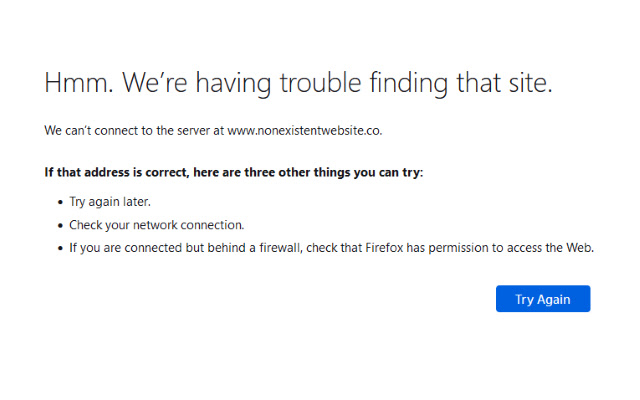The height and width of the screenshot is (400, 640).
Task: Click the firewall suggestion list item
Action: [331, 248]
